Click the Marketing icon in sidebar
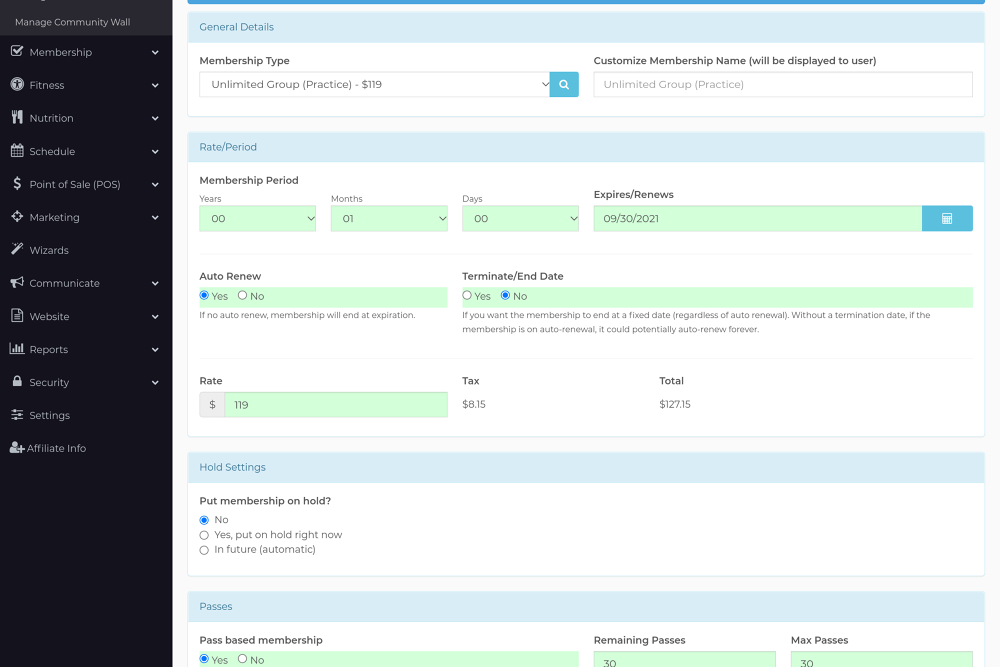Image resolution: width=1000 pixels, height=667 pixels. click(x=17, y=216)
